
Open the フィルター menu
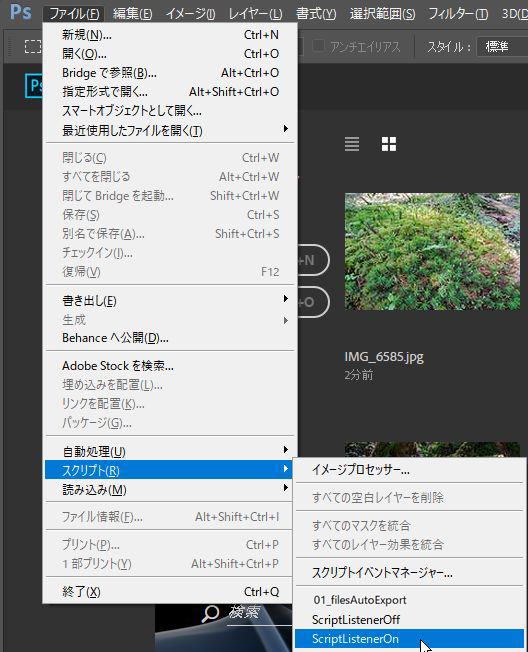pos(458,14)
